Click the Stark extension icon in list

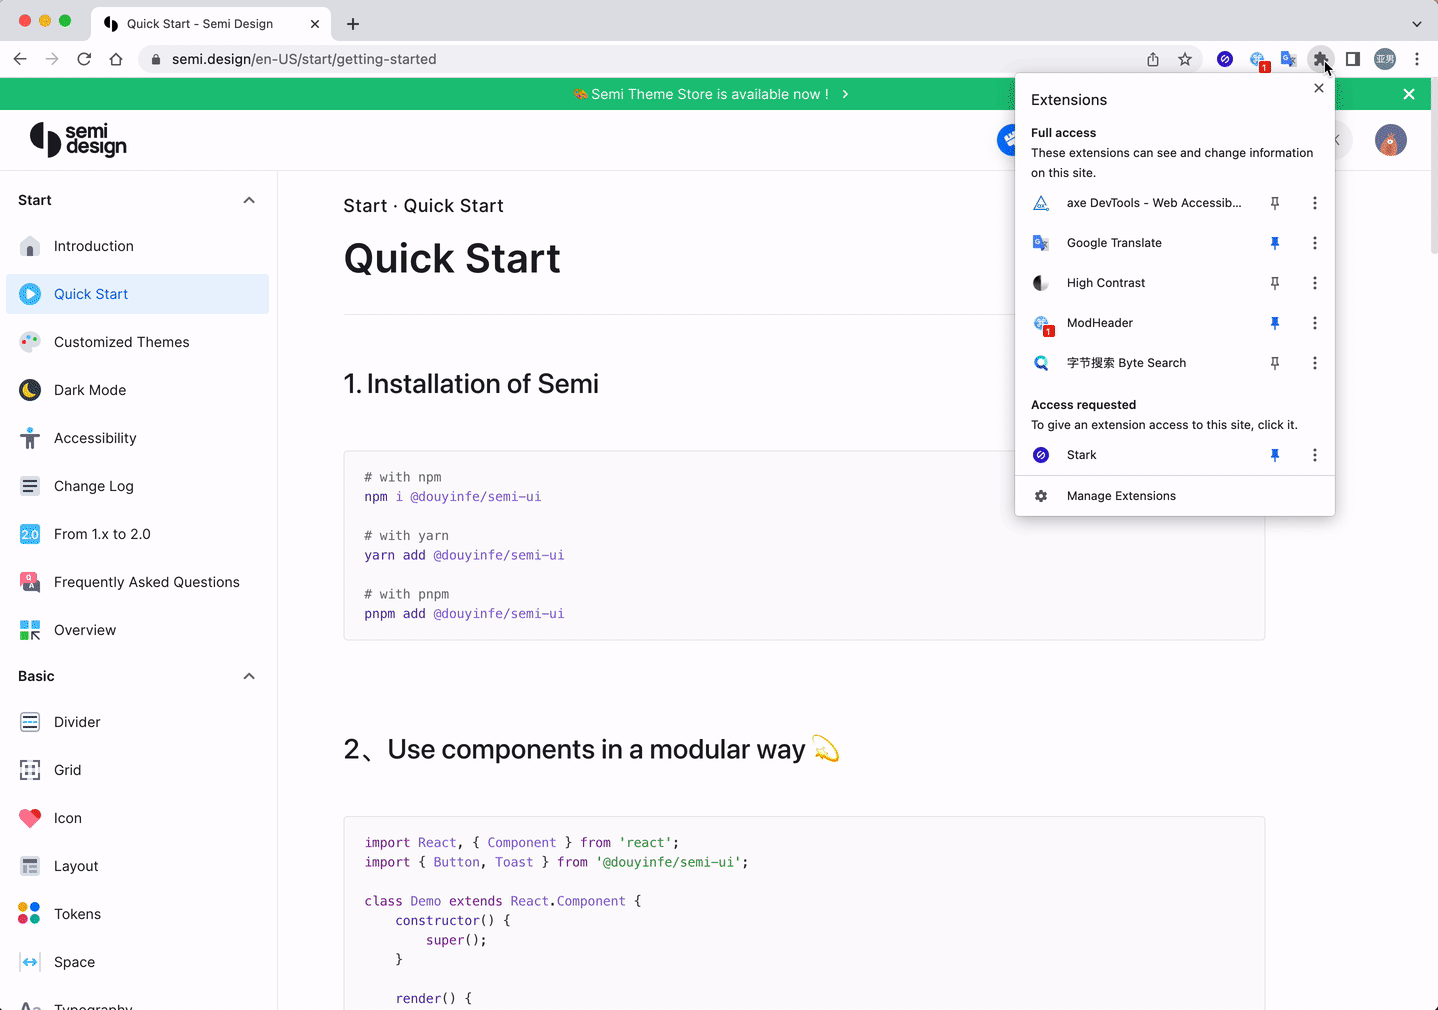pyautogui.click(x=1041, y=455)
